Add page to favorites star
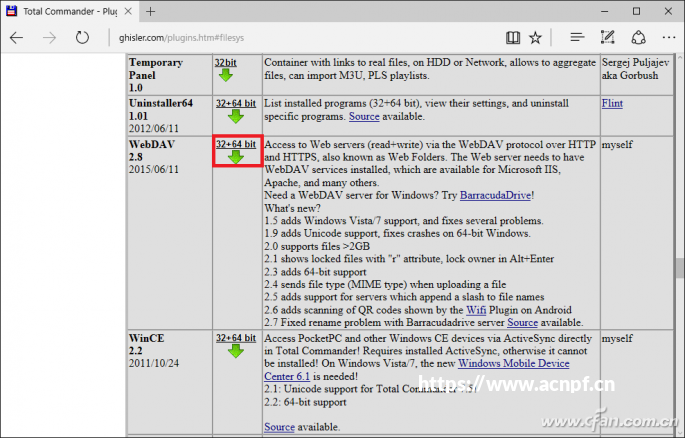 click(536, 38)
